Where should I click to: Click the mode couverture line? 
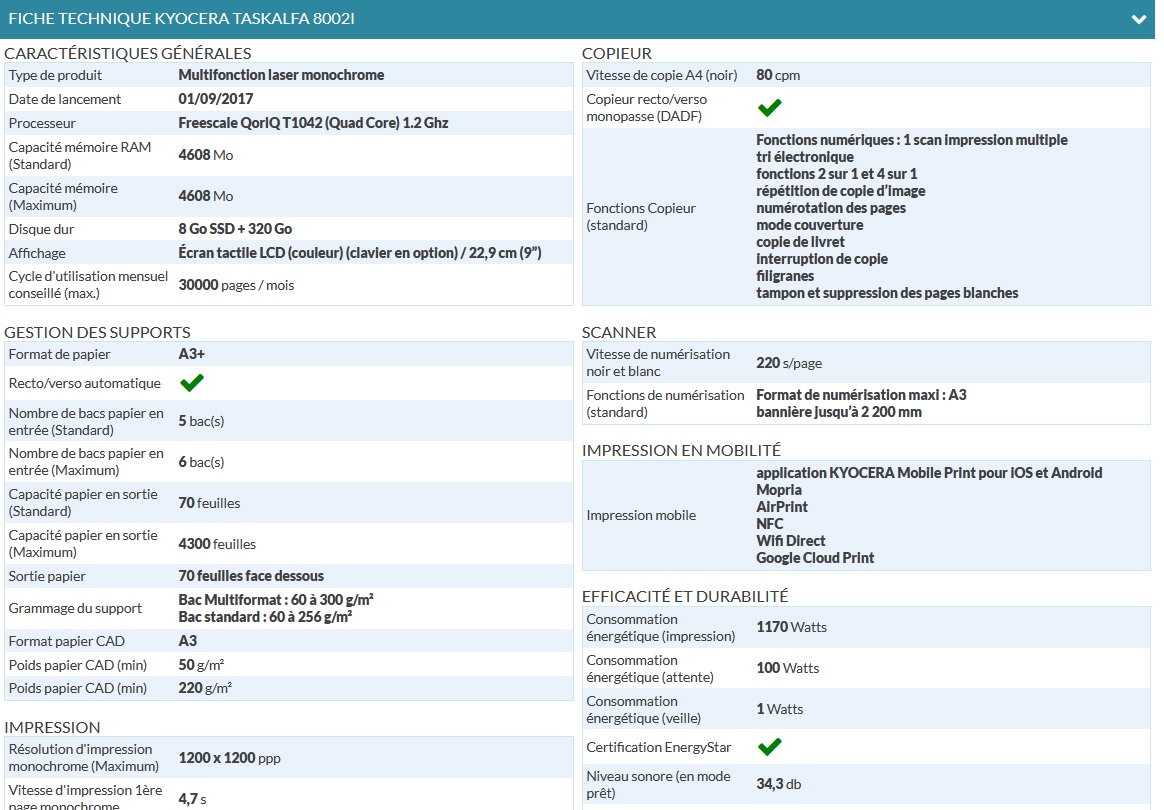tap(810, 225)
